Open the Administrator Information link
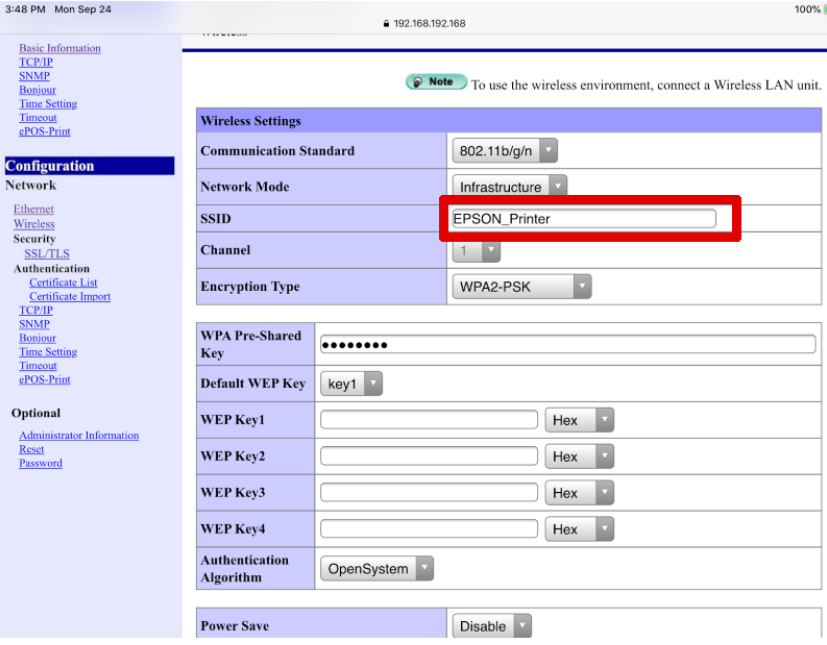 [x=79, y=436]
